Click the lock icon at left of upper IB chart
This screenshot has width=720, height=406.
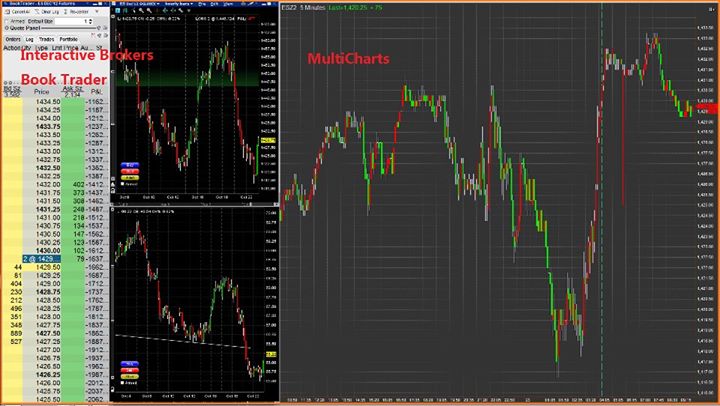[113, 191]
